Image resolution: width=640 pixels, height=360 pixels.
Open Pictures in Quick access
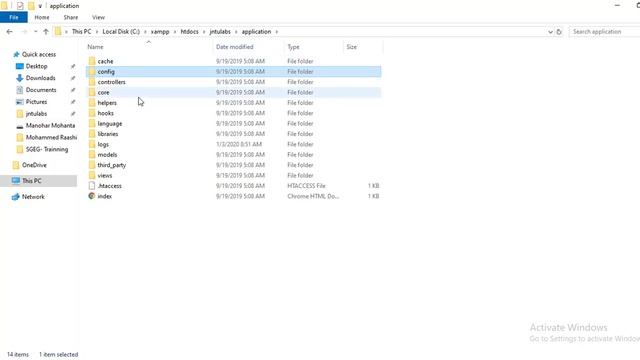tap(36, 102)
